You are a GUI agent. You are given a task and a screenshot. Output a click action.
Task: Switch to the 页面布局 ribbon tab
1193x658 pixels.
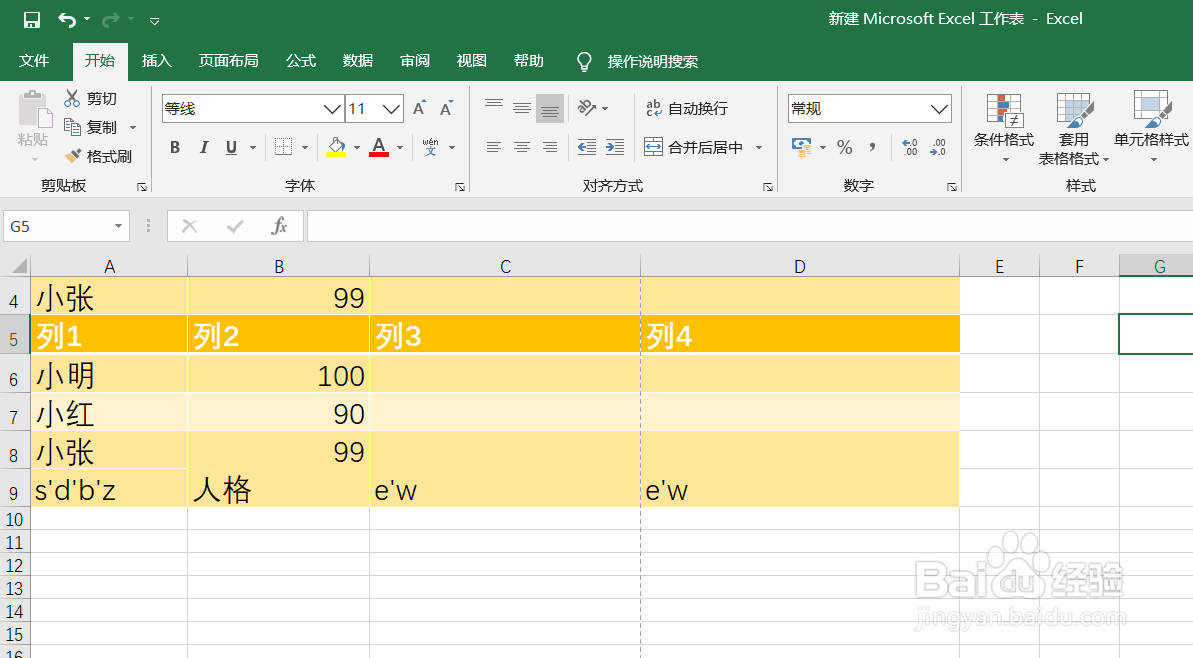pyautogui.click(x=228, y=61)
